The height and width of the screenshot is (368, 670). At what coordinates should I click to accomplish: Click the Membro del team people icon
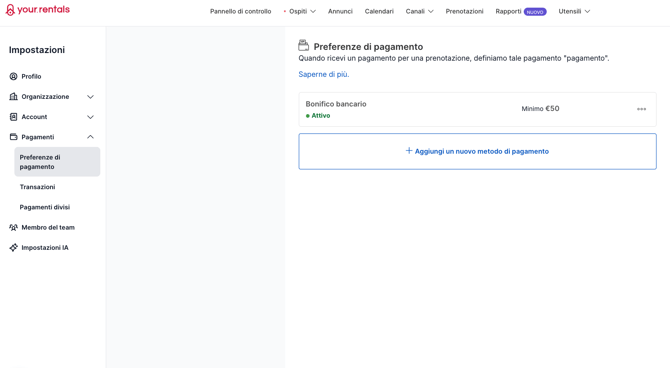pyautogui.click(x=13, y=227)
